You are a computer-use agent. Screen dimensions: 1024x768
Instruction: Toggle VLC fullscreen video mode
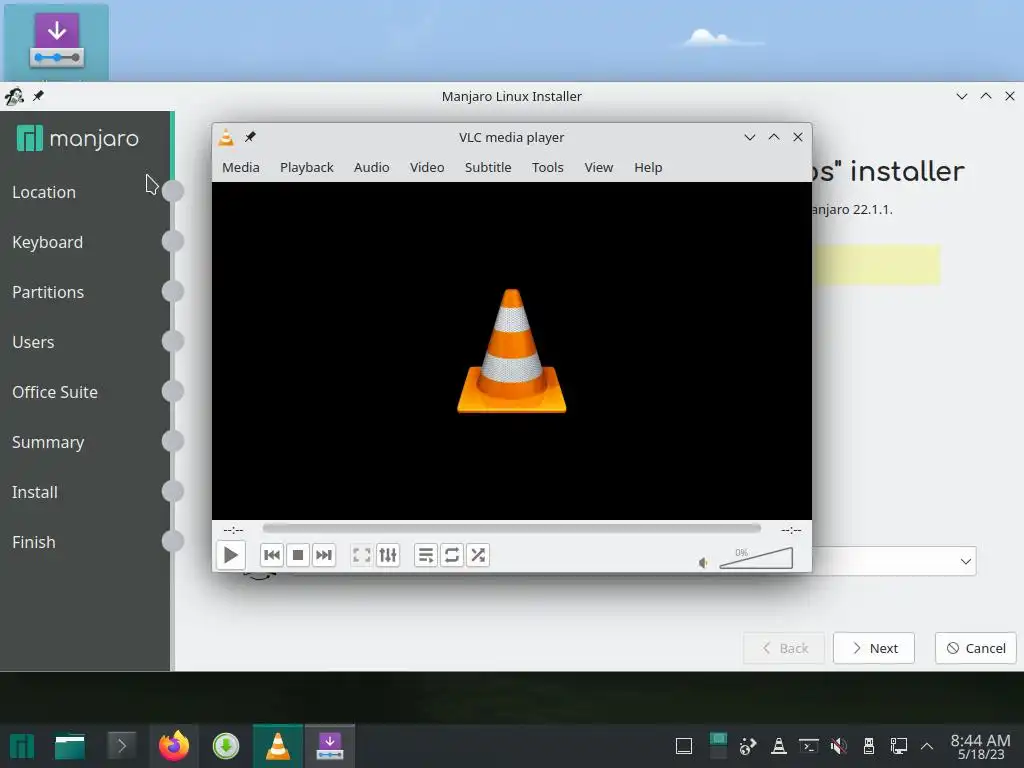tap(361, 555)
